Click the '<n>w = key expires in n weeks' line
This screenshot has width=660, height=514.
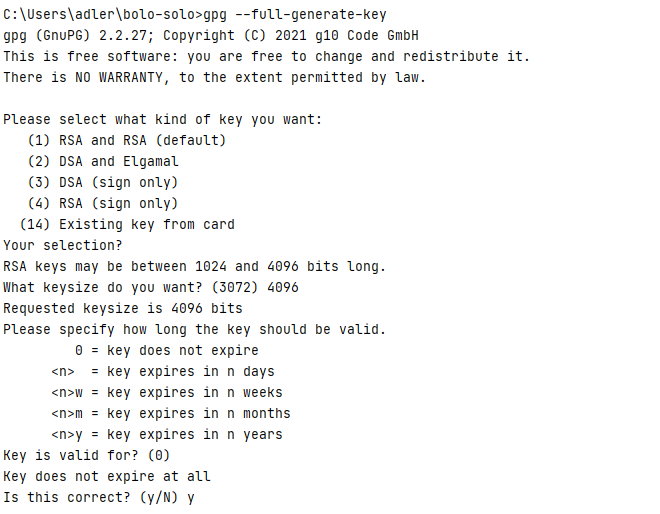[167, 393]
